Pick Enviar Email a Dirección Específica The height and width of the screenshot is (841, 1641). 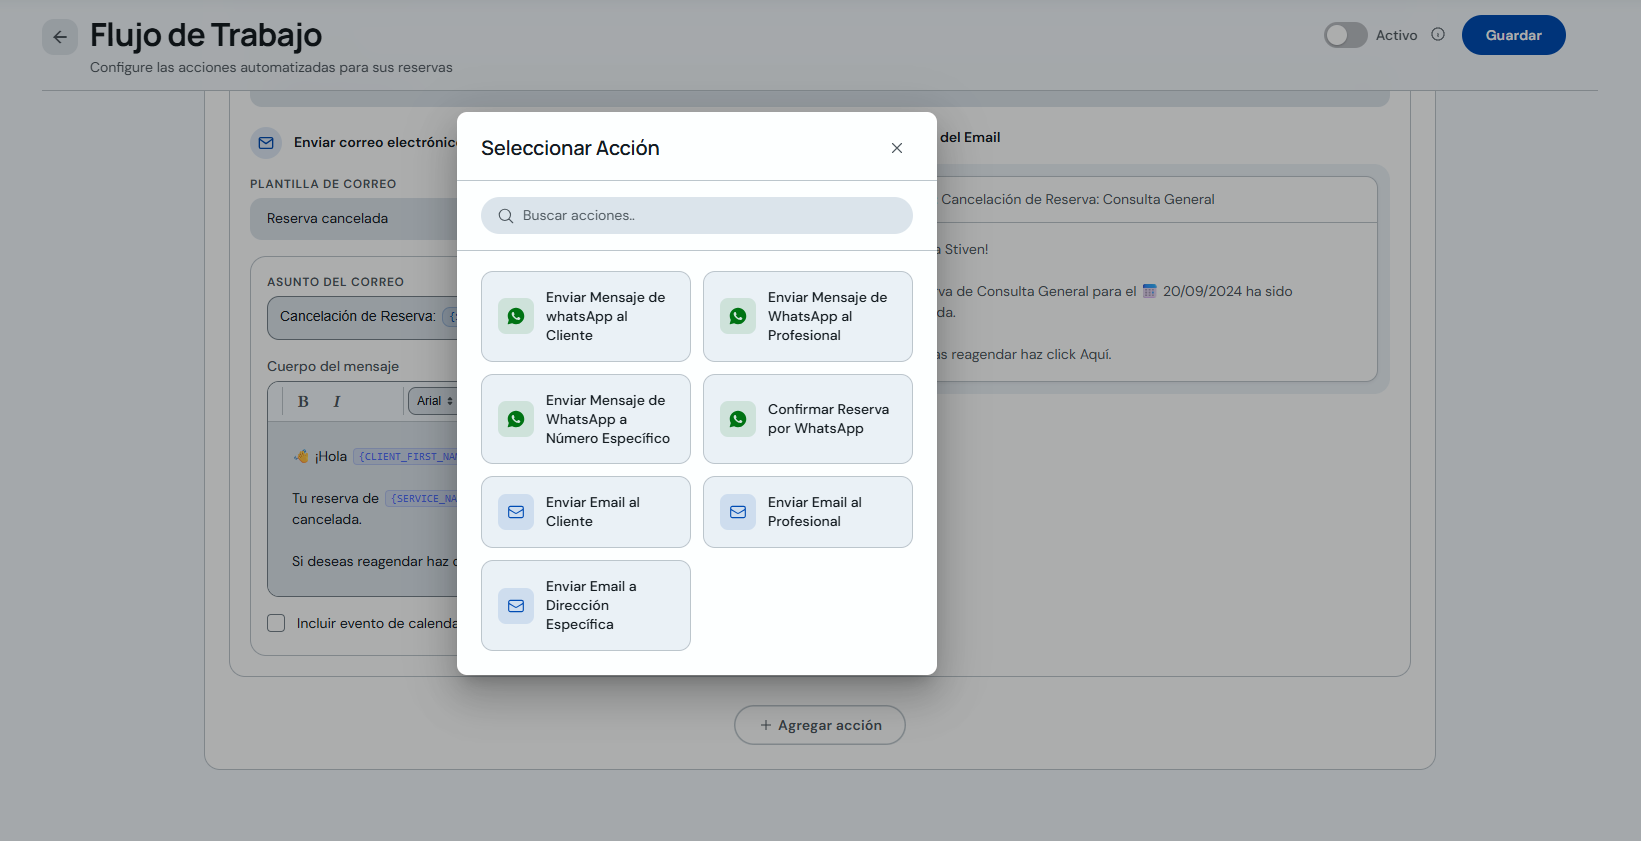[x=586, y=605]
